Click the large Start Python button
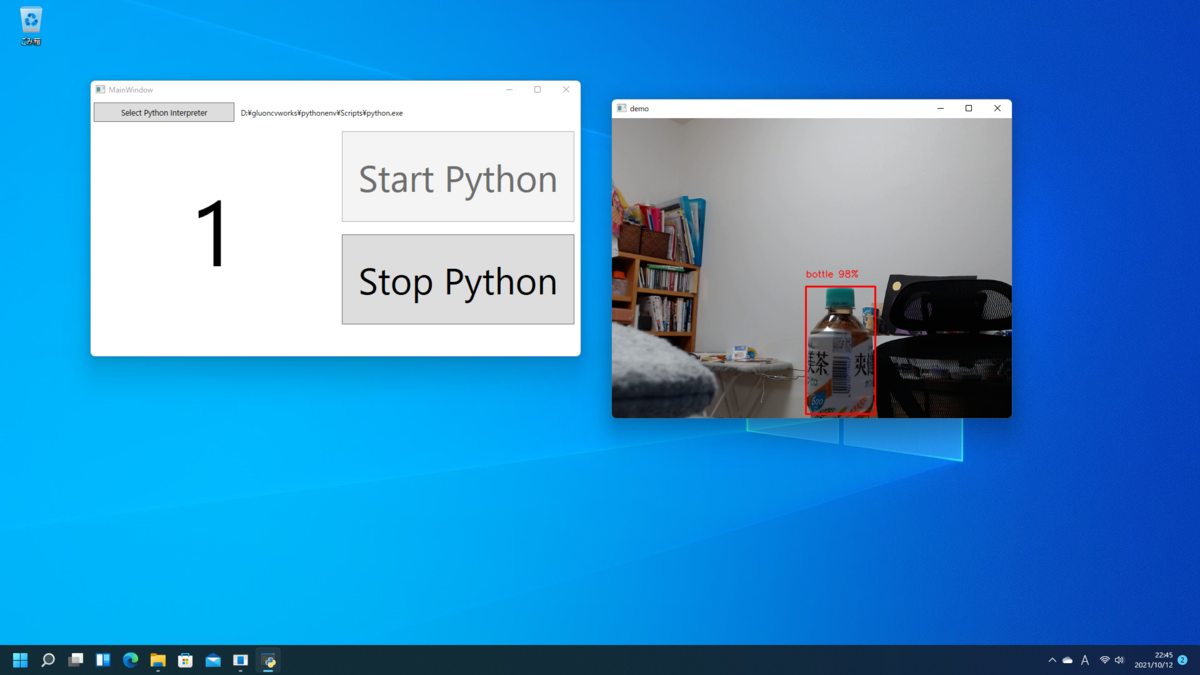 coord(458,177)
